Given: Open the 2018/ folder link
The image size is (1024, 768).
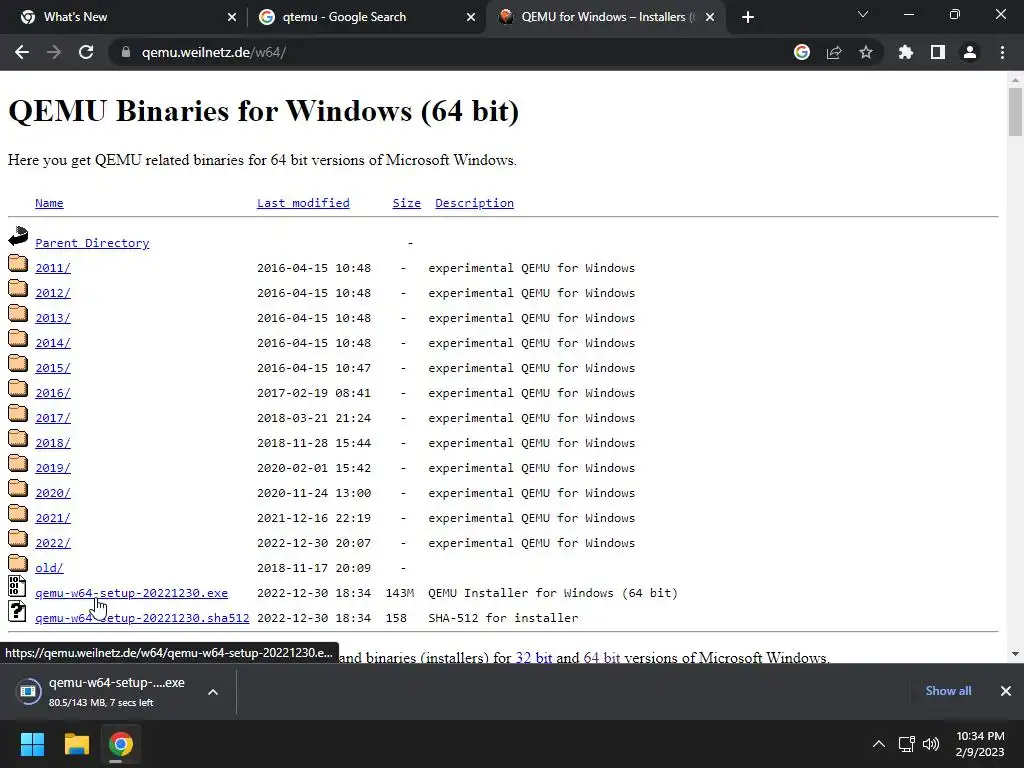Looking at the screenshot, I should point(53,443).
